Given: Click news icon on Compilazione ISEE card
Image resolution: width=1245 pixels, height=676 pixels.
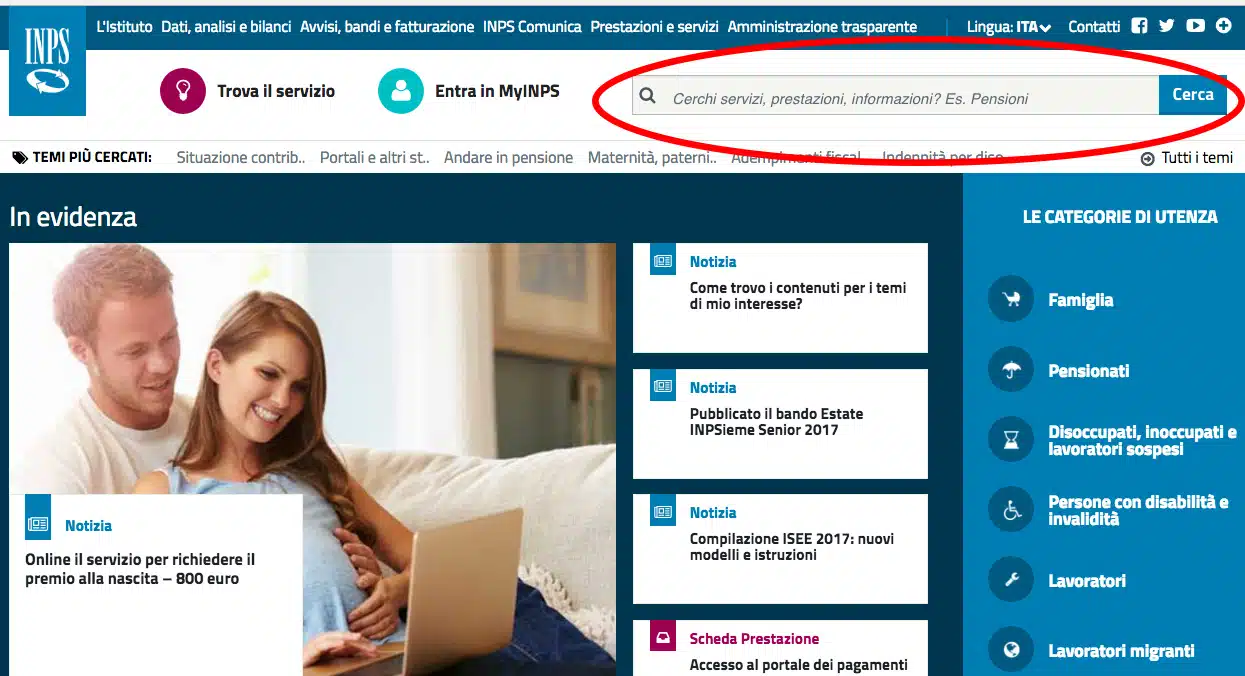Looking at the screenshot, I should (663, 512).
